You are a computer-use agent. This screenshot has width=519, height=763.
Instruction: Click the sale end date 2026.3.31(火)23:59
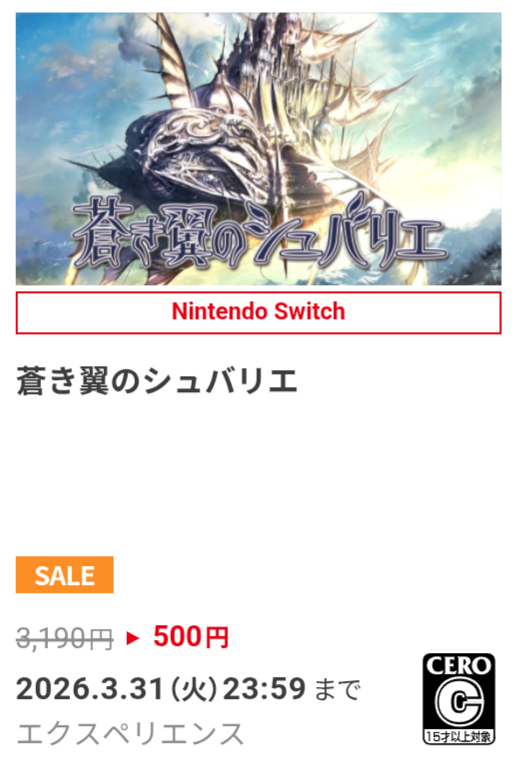tap(161, 689)
